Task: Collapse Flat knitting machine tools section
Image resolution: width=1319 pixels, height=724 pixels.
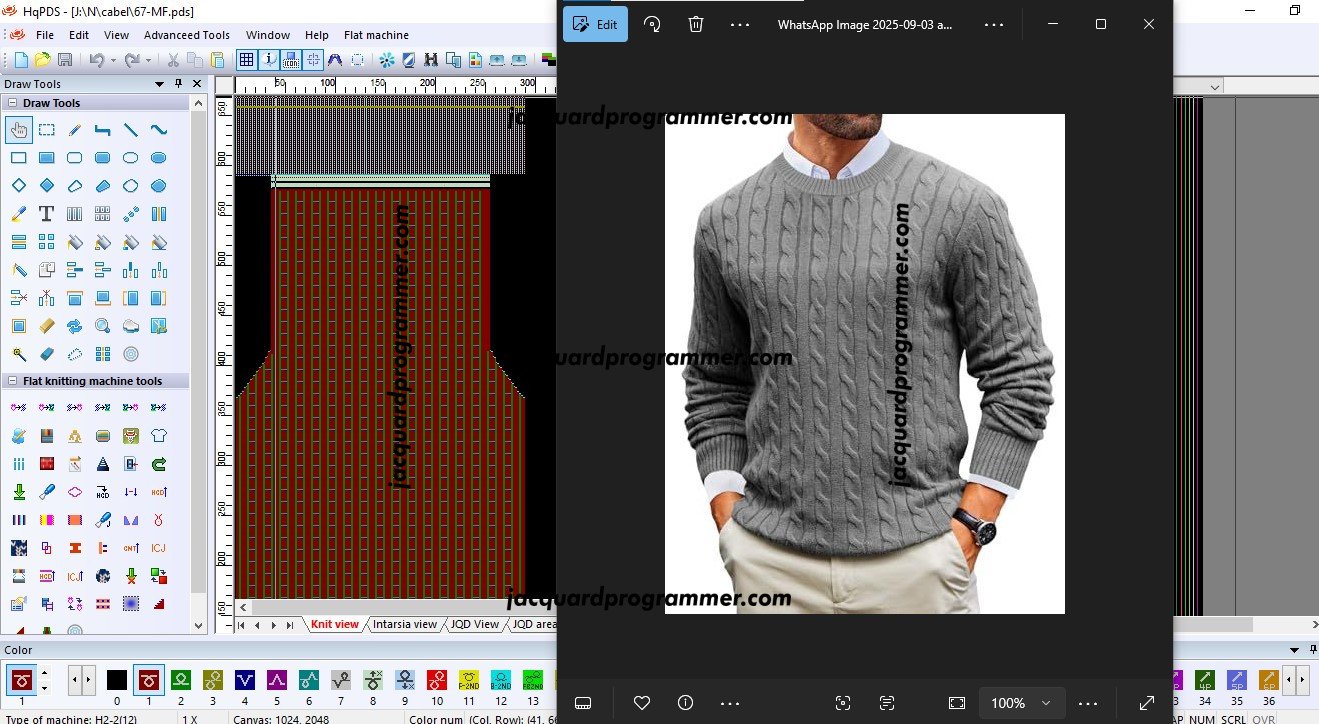Action: (x=12, y=381)
